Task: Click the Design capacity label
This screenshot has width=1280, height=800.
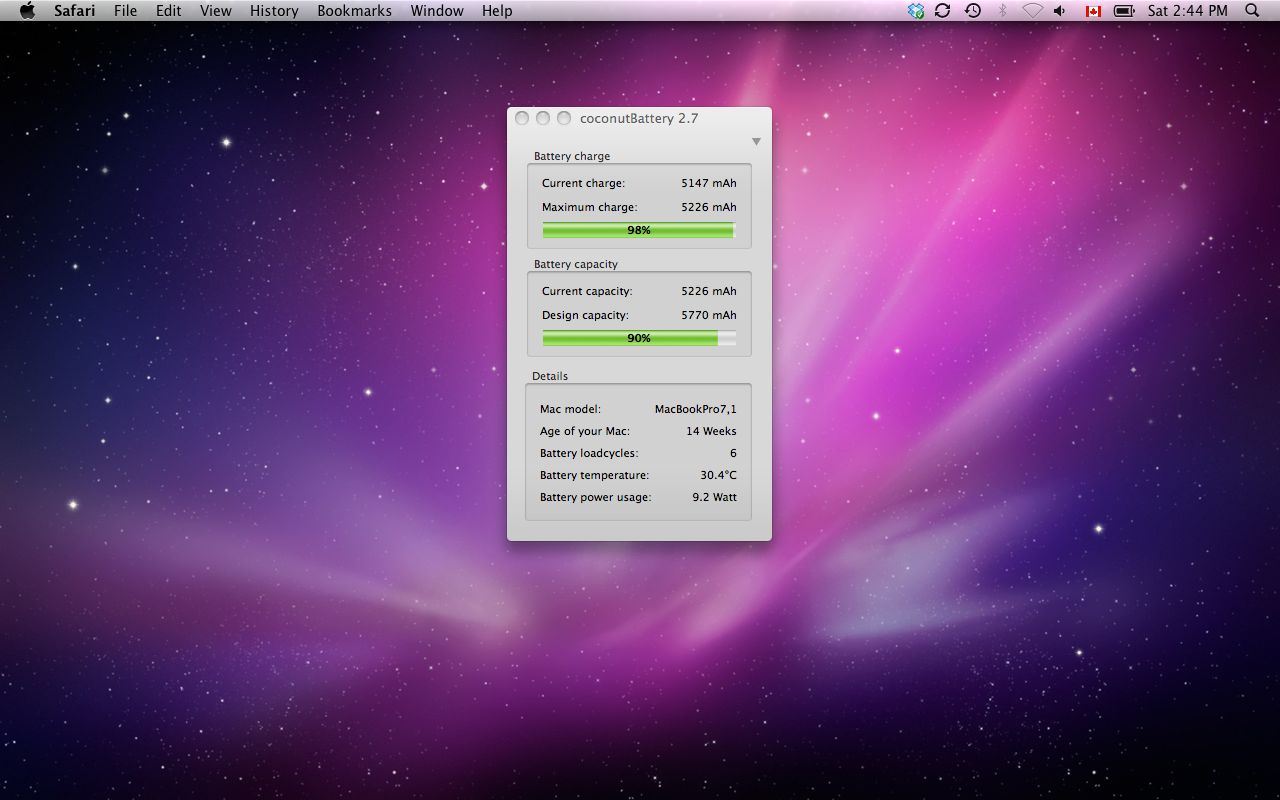Action: click(x=585, y=315)
